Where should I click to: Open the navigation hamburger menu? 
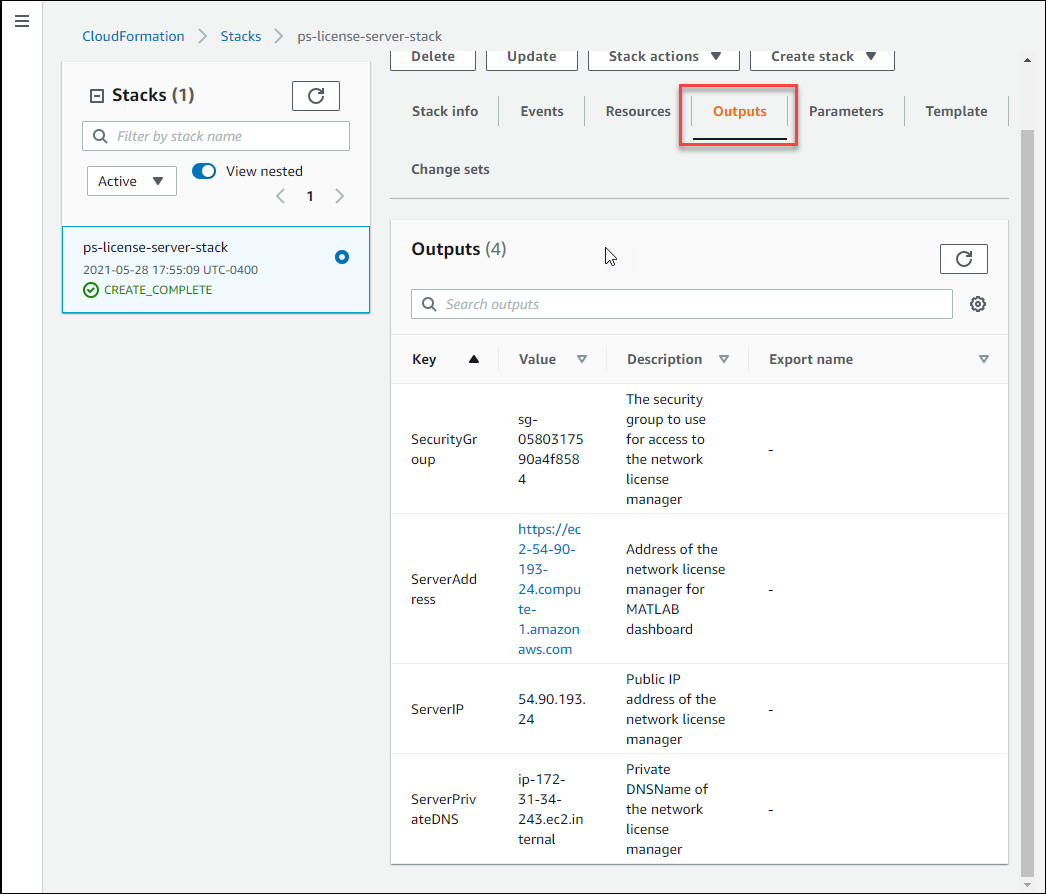click(22, 20)
